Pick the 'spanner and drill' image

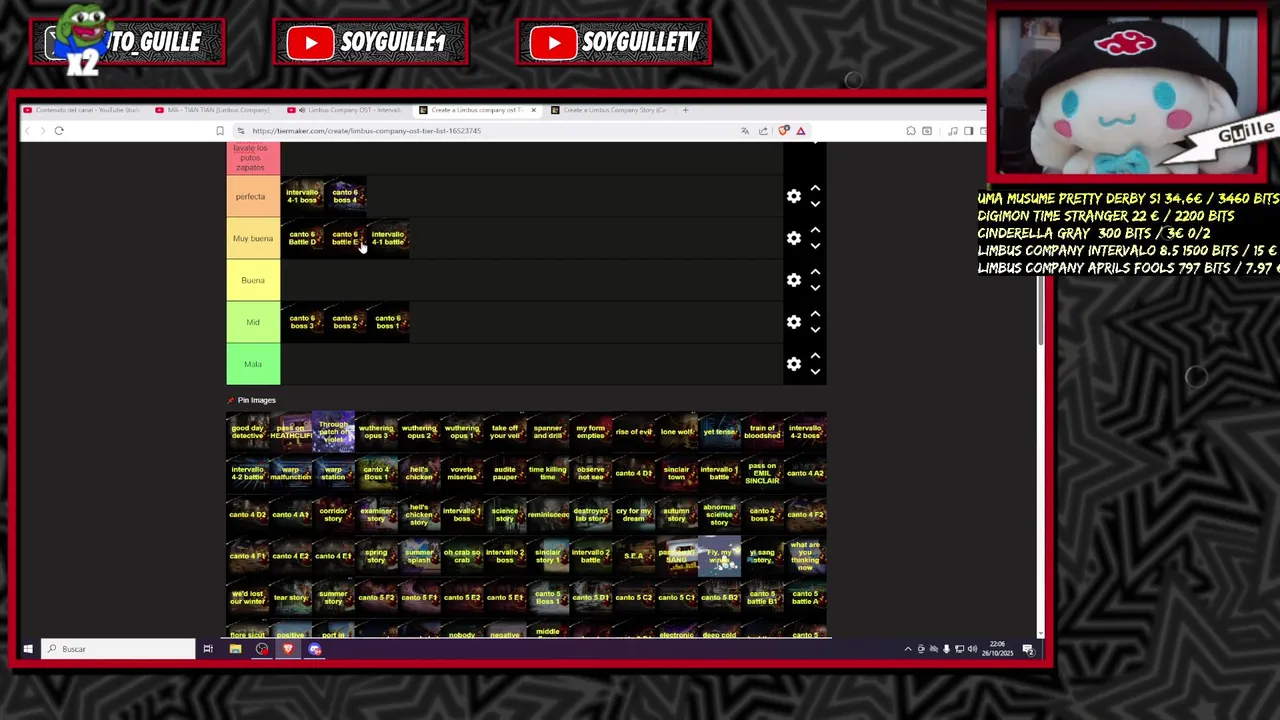[x=548, y=432]
